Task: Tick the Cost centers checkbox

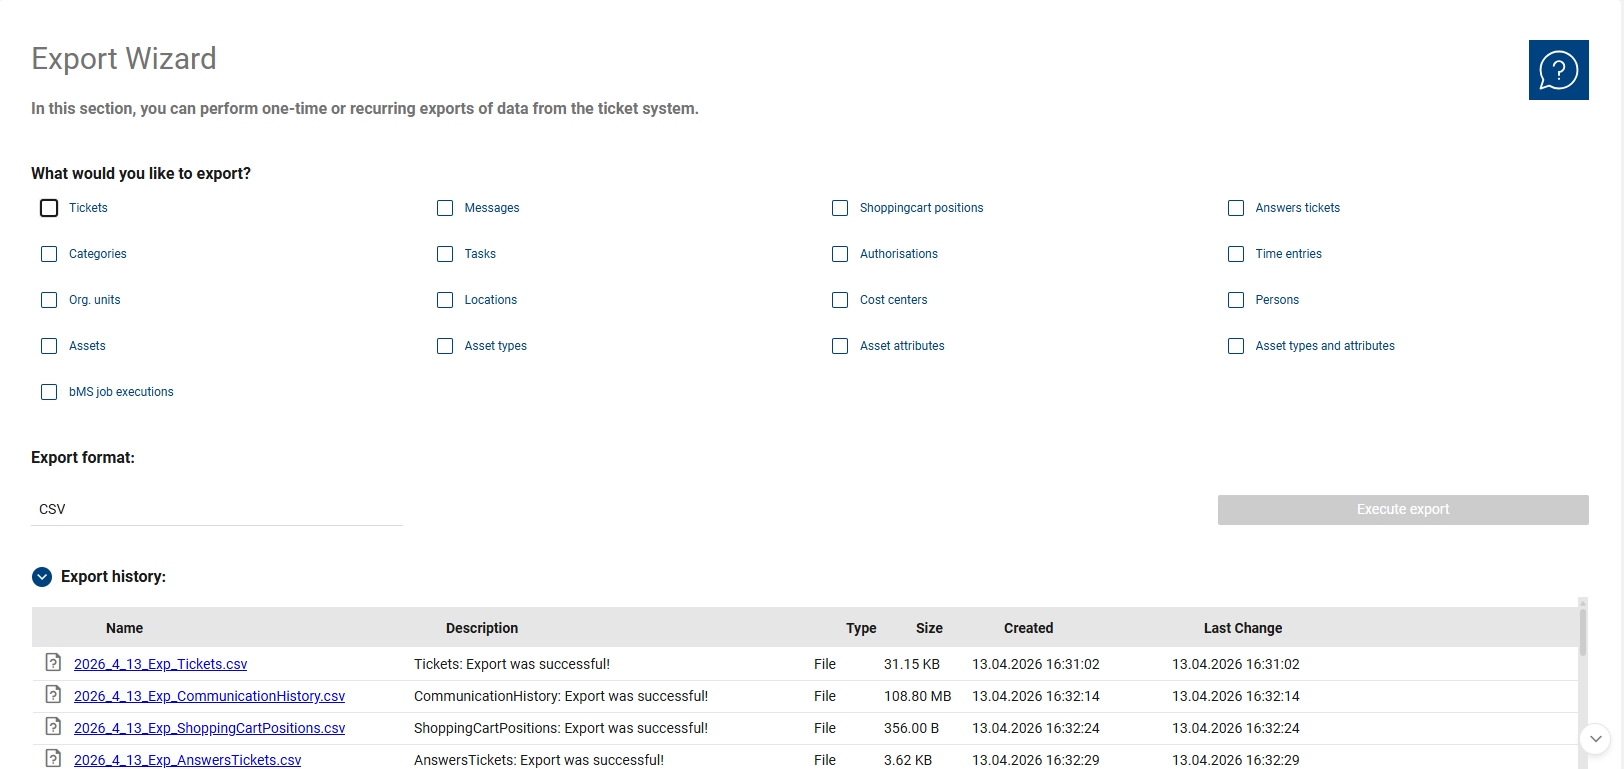Action: (x=840, y=300)
